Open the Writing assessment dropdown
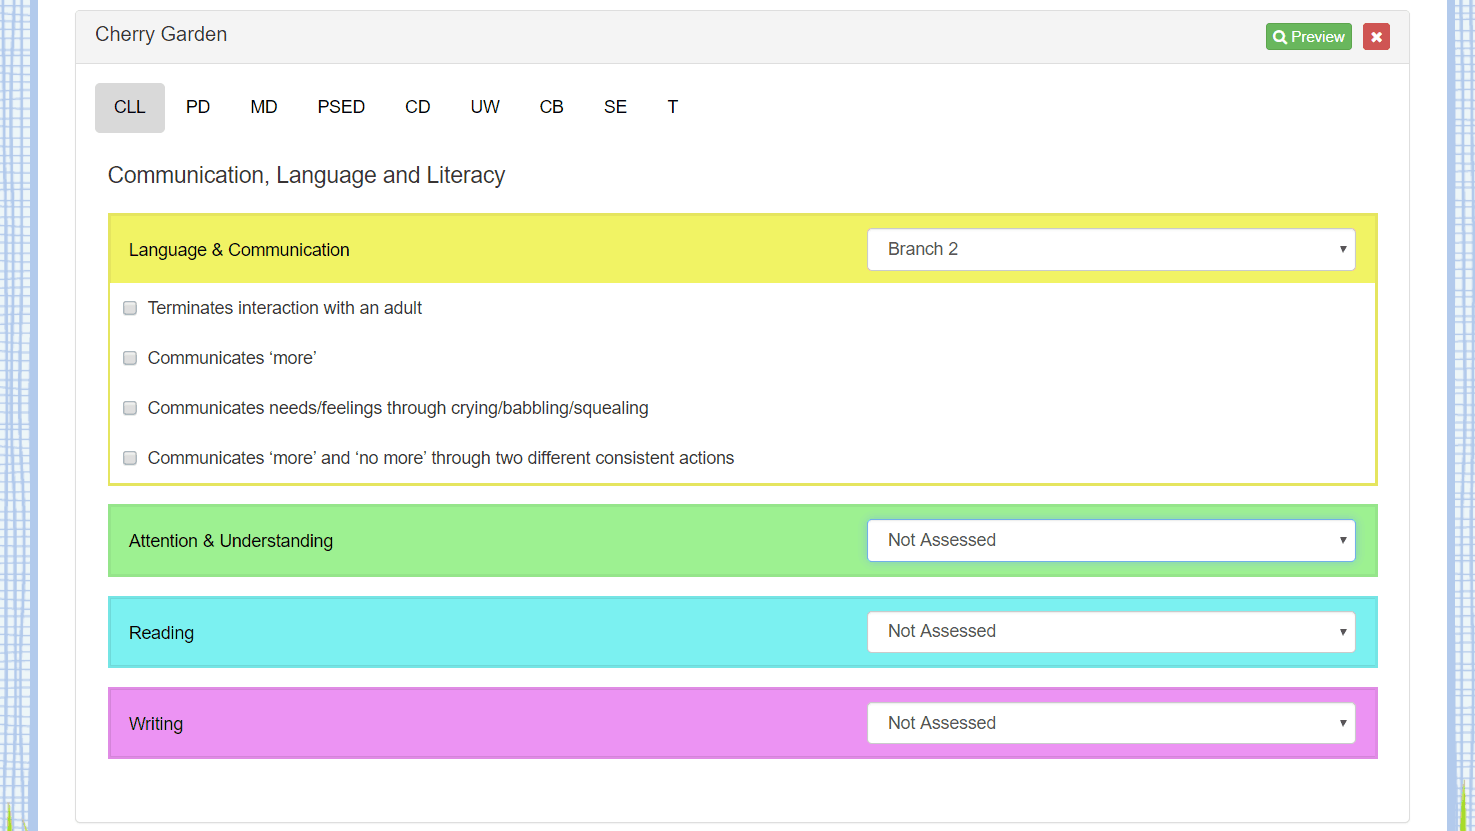1475x831 pixels. 1110,722
